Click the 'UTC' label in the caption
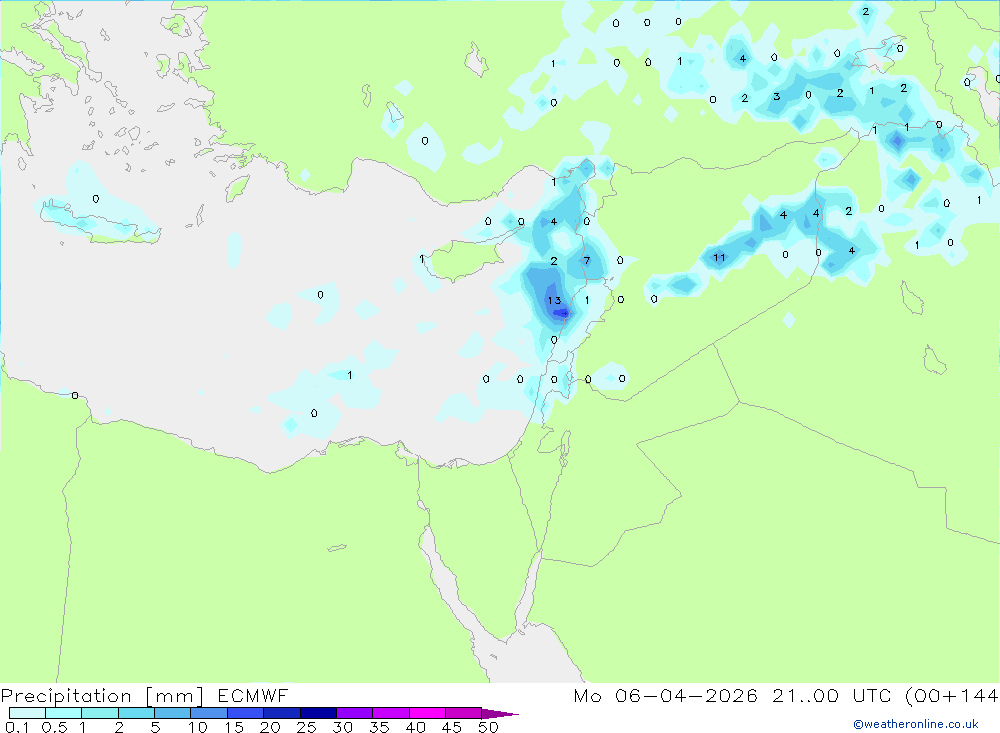This screenshot has height=733, width=1000. (872, 695)
